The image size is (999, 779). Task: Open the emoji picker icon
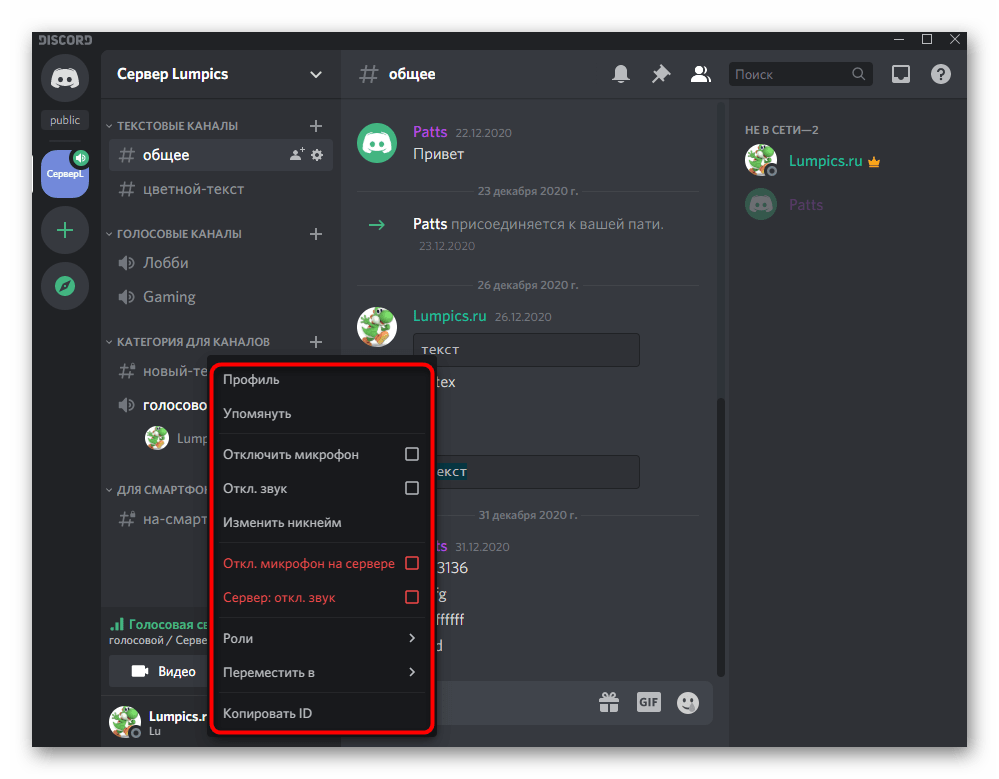click(688, 703)
